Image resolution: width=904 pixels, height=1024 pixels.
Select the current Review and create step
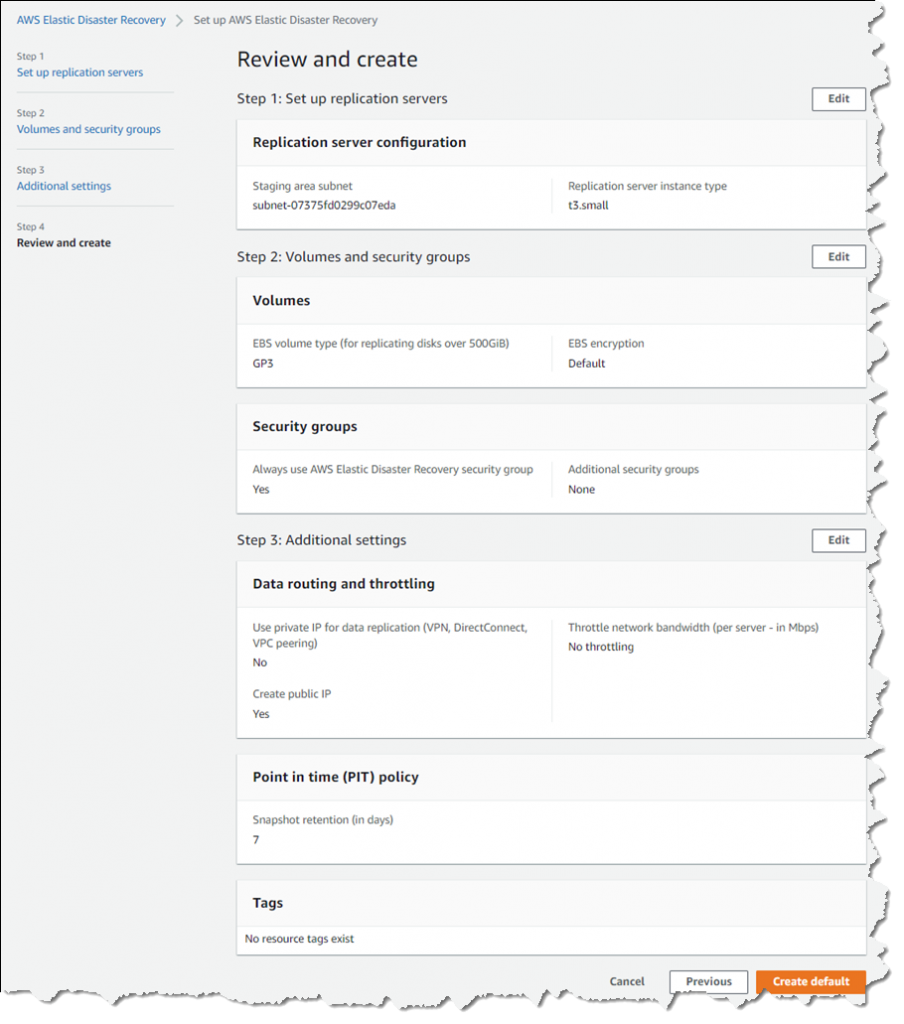point(63,243)
